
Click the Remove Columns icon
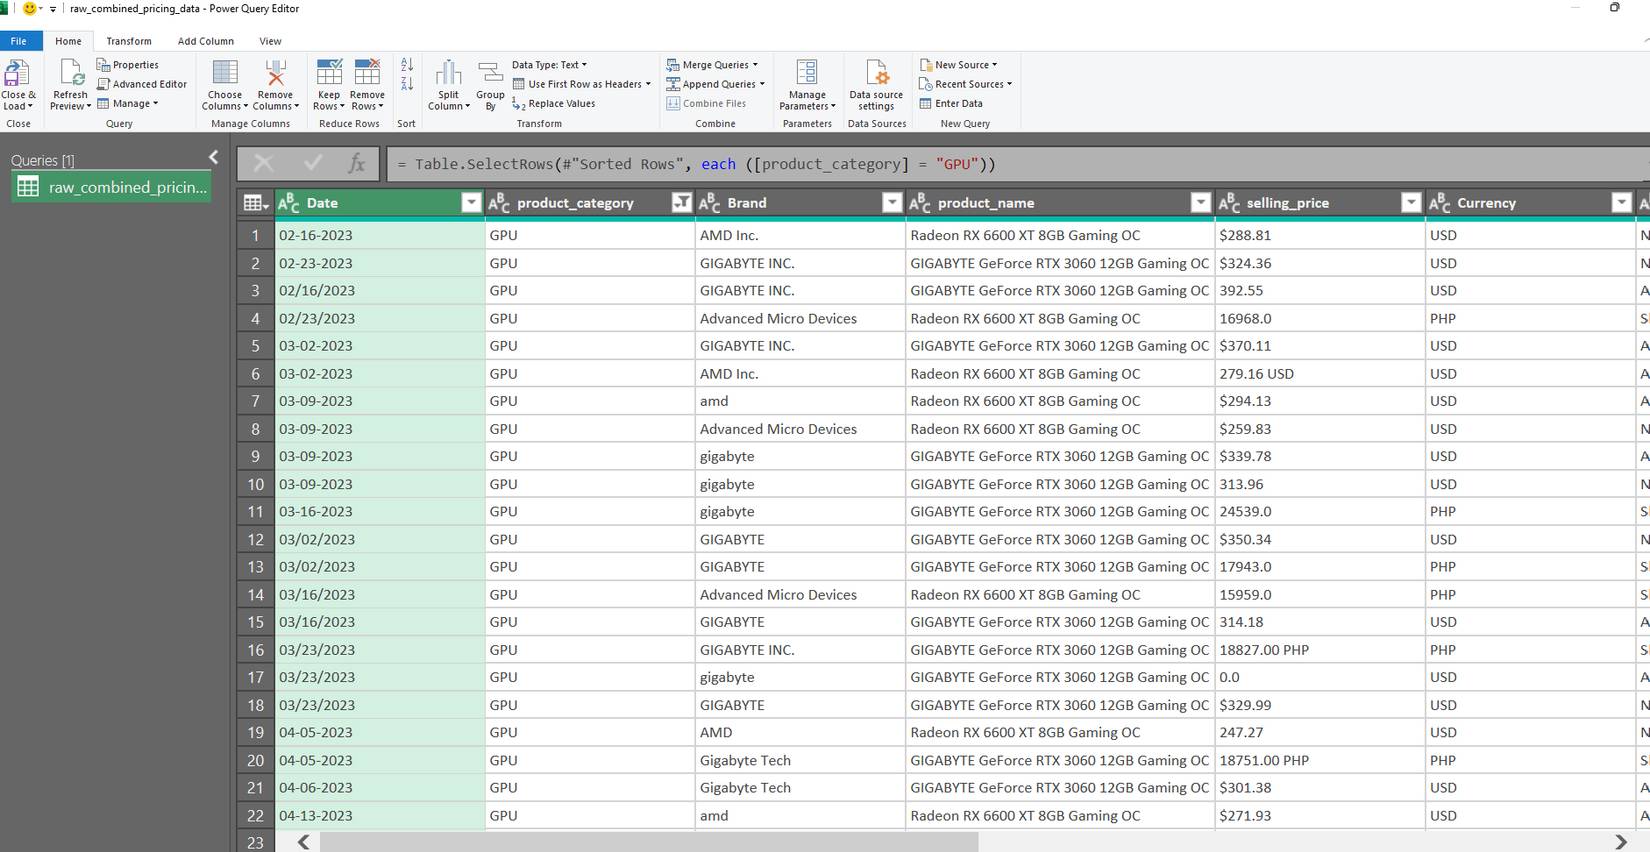tap(275, 74)
